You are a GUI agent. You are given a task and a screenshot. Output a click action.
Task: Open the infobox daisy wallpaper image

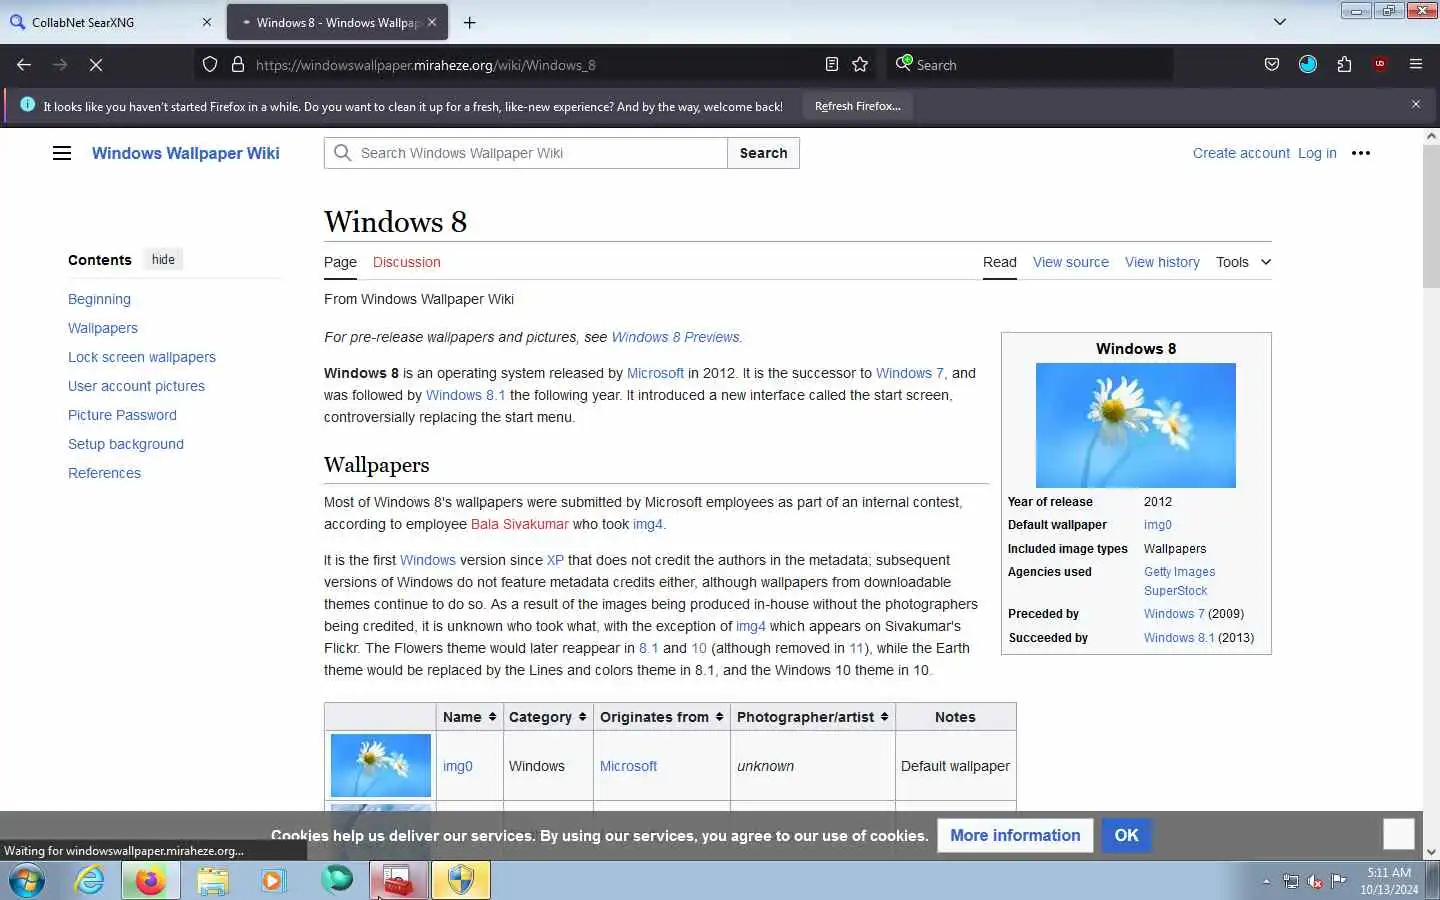[x=1136, y=425]
